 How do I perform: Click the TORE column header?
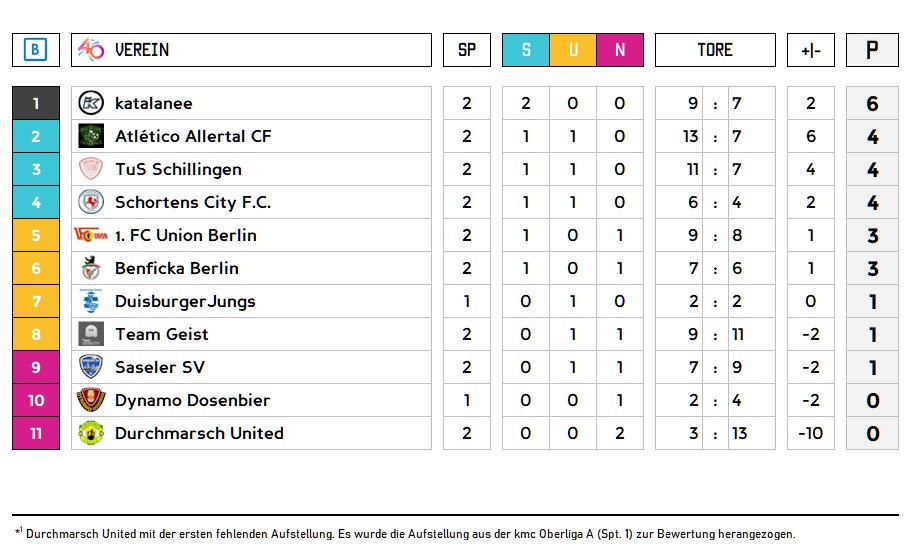click(x=715, y=50)
